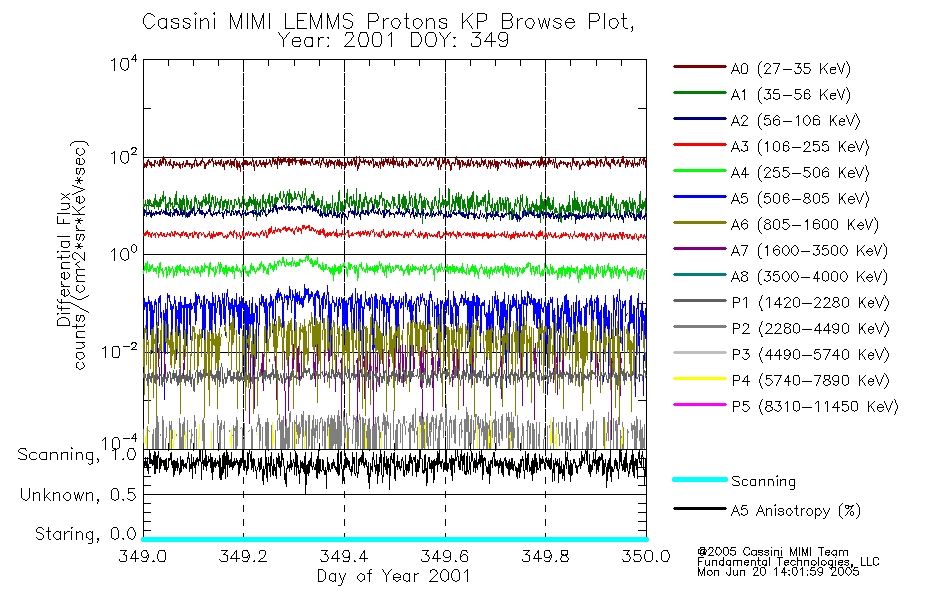Click the 349.8 x-axis tick label
950x600 pixels.
tap(545, 556)
